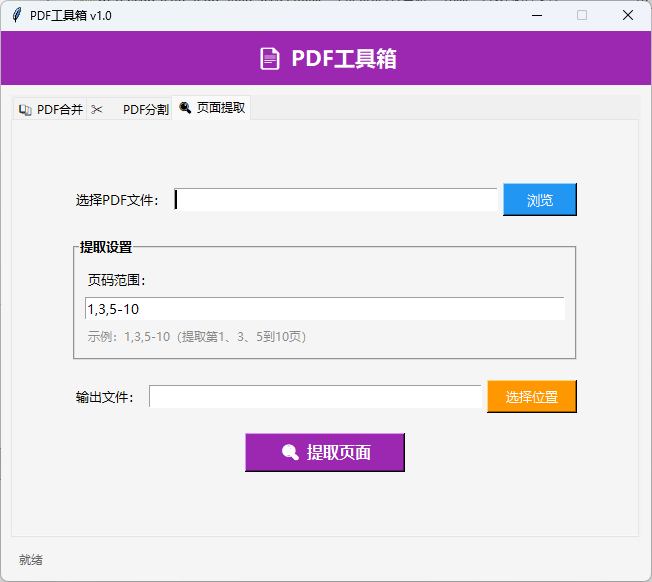Click the example hint text 示例：1,3,5-10
The height and width of the screenshot is (582, 652).
[x=197, y=336]
